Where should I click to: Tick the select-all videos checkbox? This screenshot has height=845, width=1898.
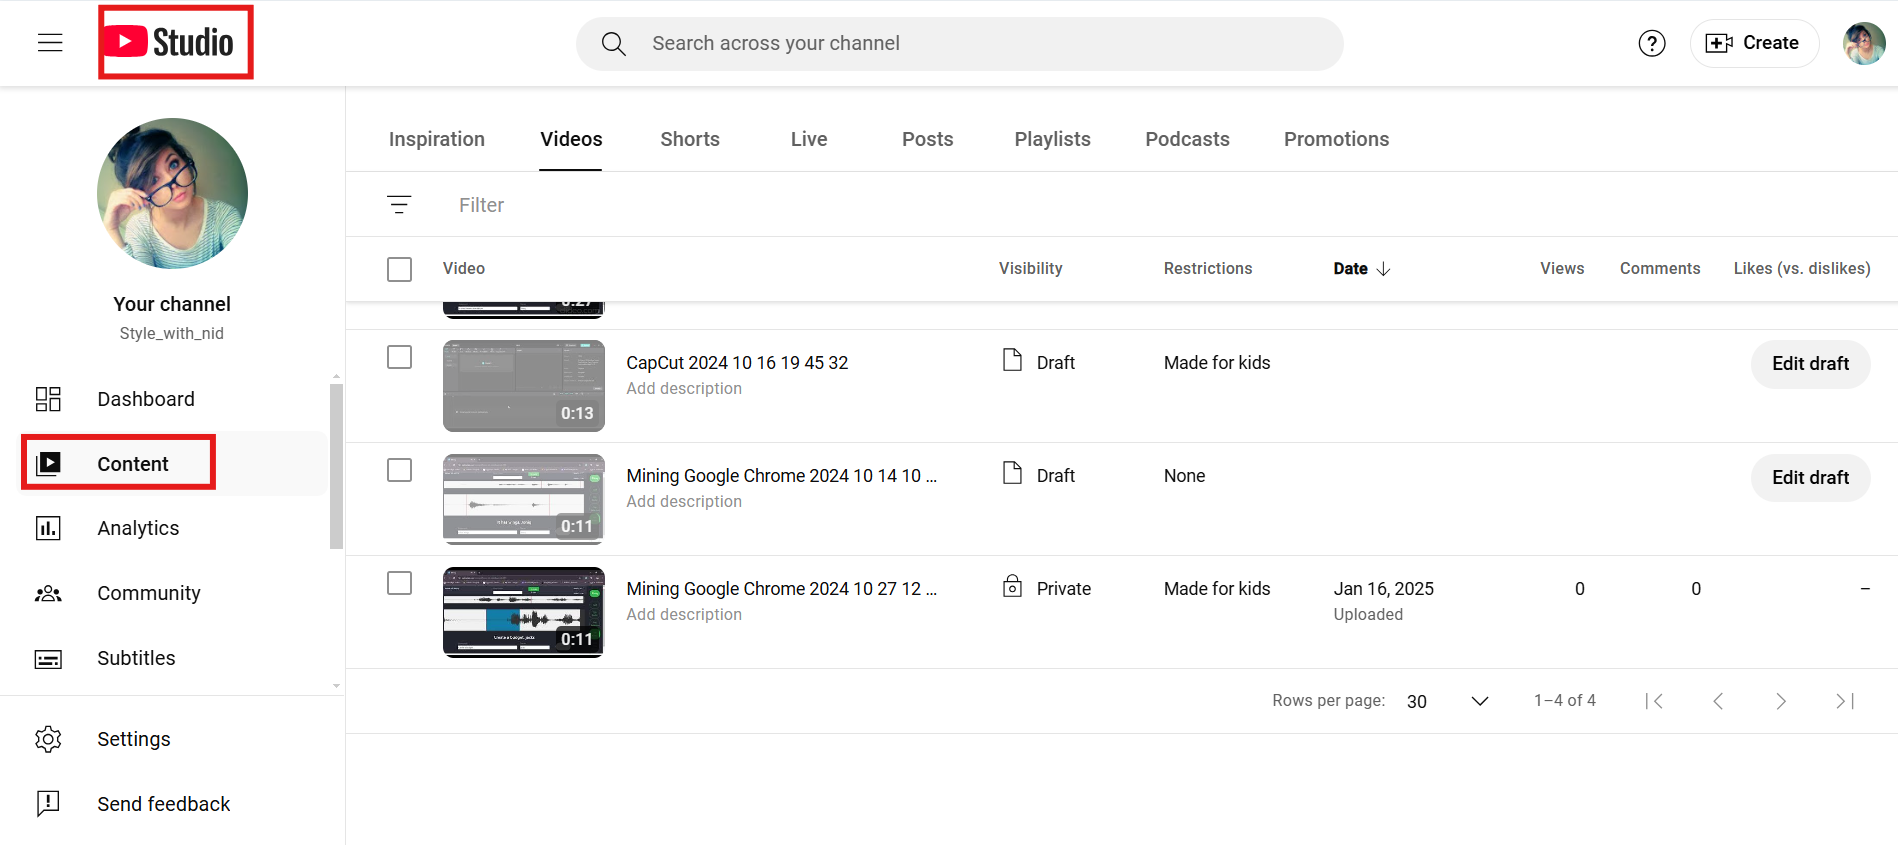[x=400, y=269]
